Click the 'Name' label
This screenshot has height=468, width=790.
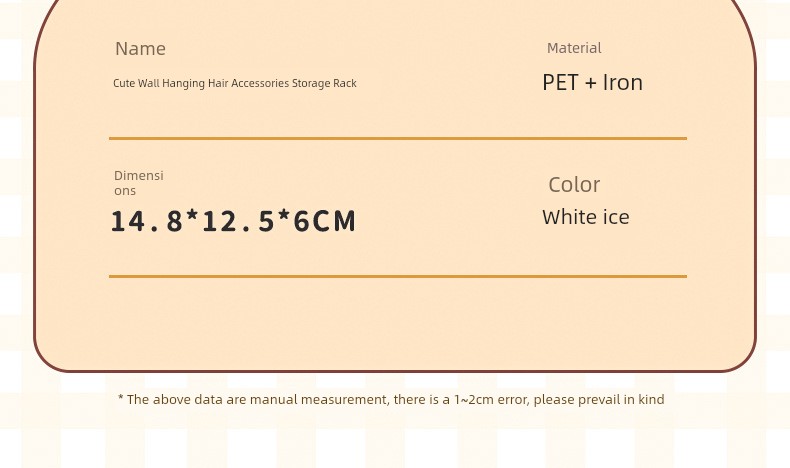point(140,49)
